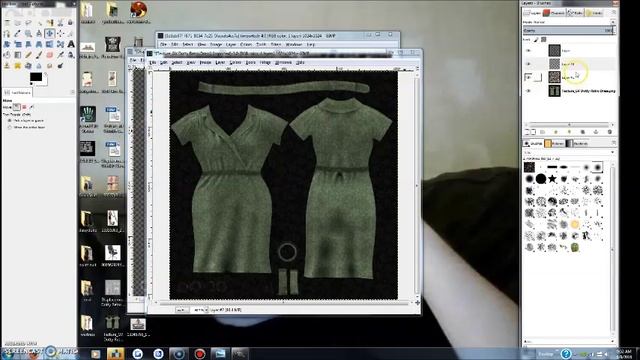Screen dimensions: 640x360
Task: Select the Bucket Fill tool
Action: coord(7,55)
